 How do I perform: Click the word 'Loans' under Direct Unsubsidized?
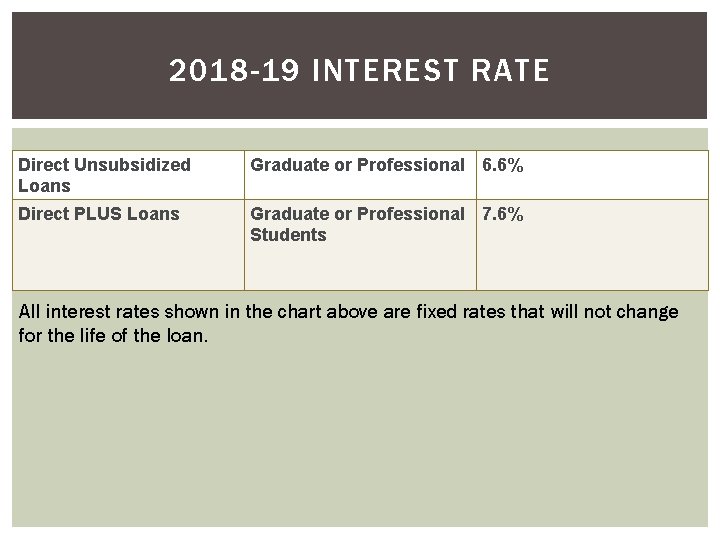44,186
